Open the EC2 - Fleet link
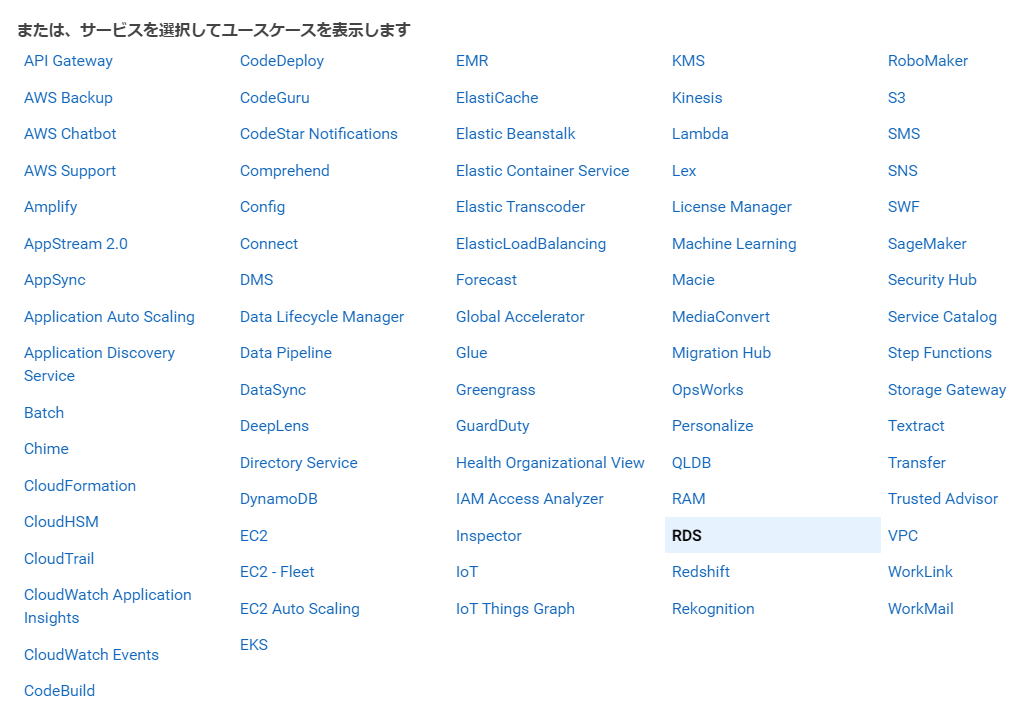 click(x=277, y=572)
